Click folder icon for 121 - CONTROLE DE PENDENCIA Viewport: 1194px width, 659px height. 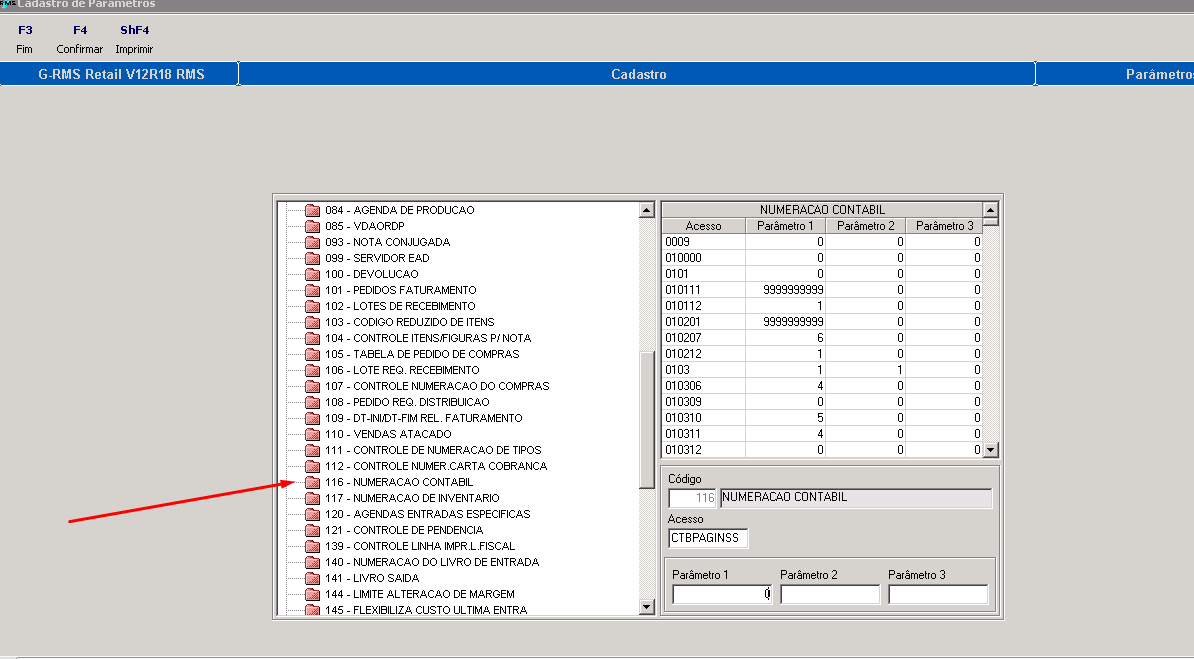(312, 530)
